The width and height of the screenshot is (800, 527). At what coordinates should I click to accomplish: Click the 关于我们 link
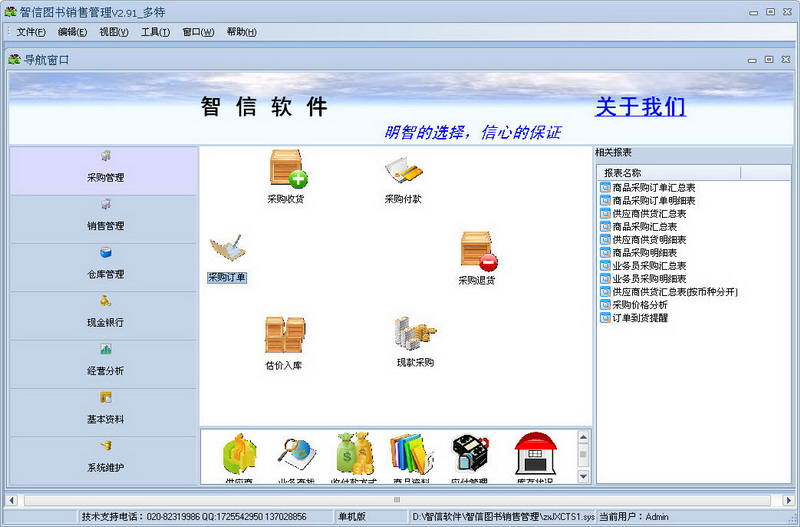coord(640,107)
